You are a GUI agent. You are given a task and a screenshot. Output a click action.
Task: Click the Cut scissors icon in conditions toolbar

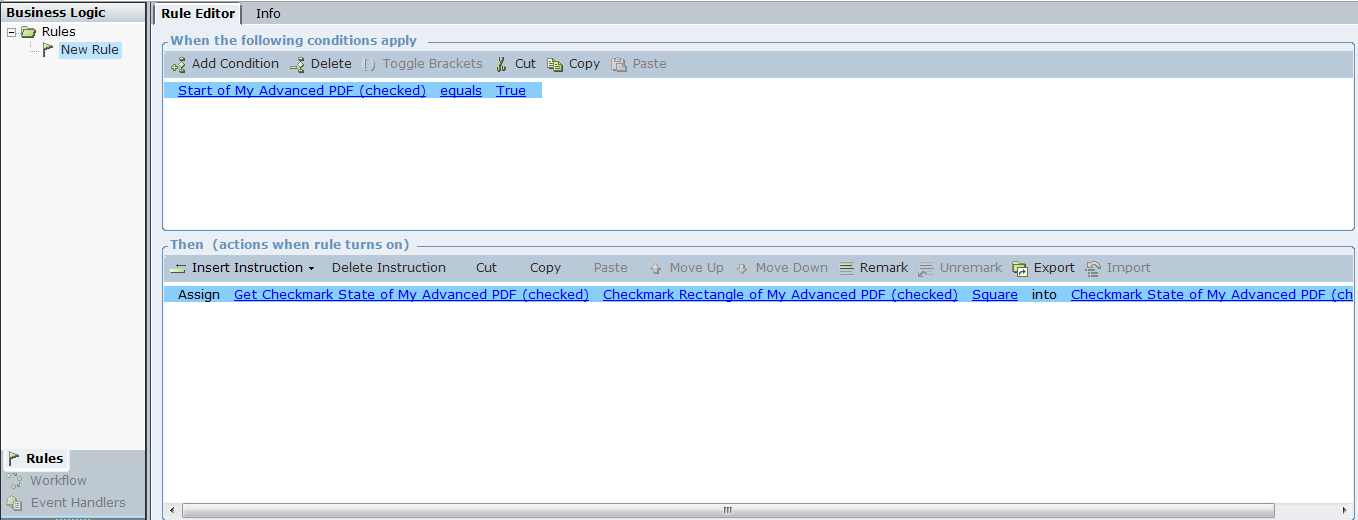(502, 64)
